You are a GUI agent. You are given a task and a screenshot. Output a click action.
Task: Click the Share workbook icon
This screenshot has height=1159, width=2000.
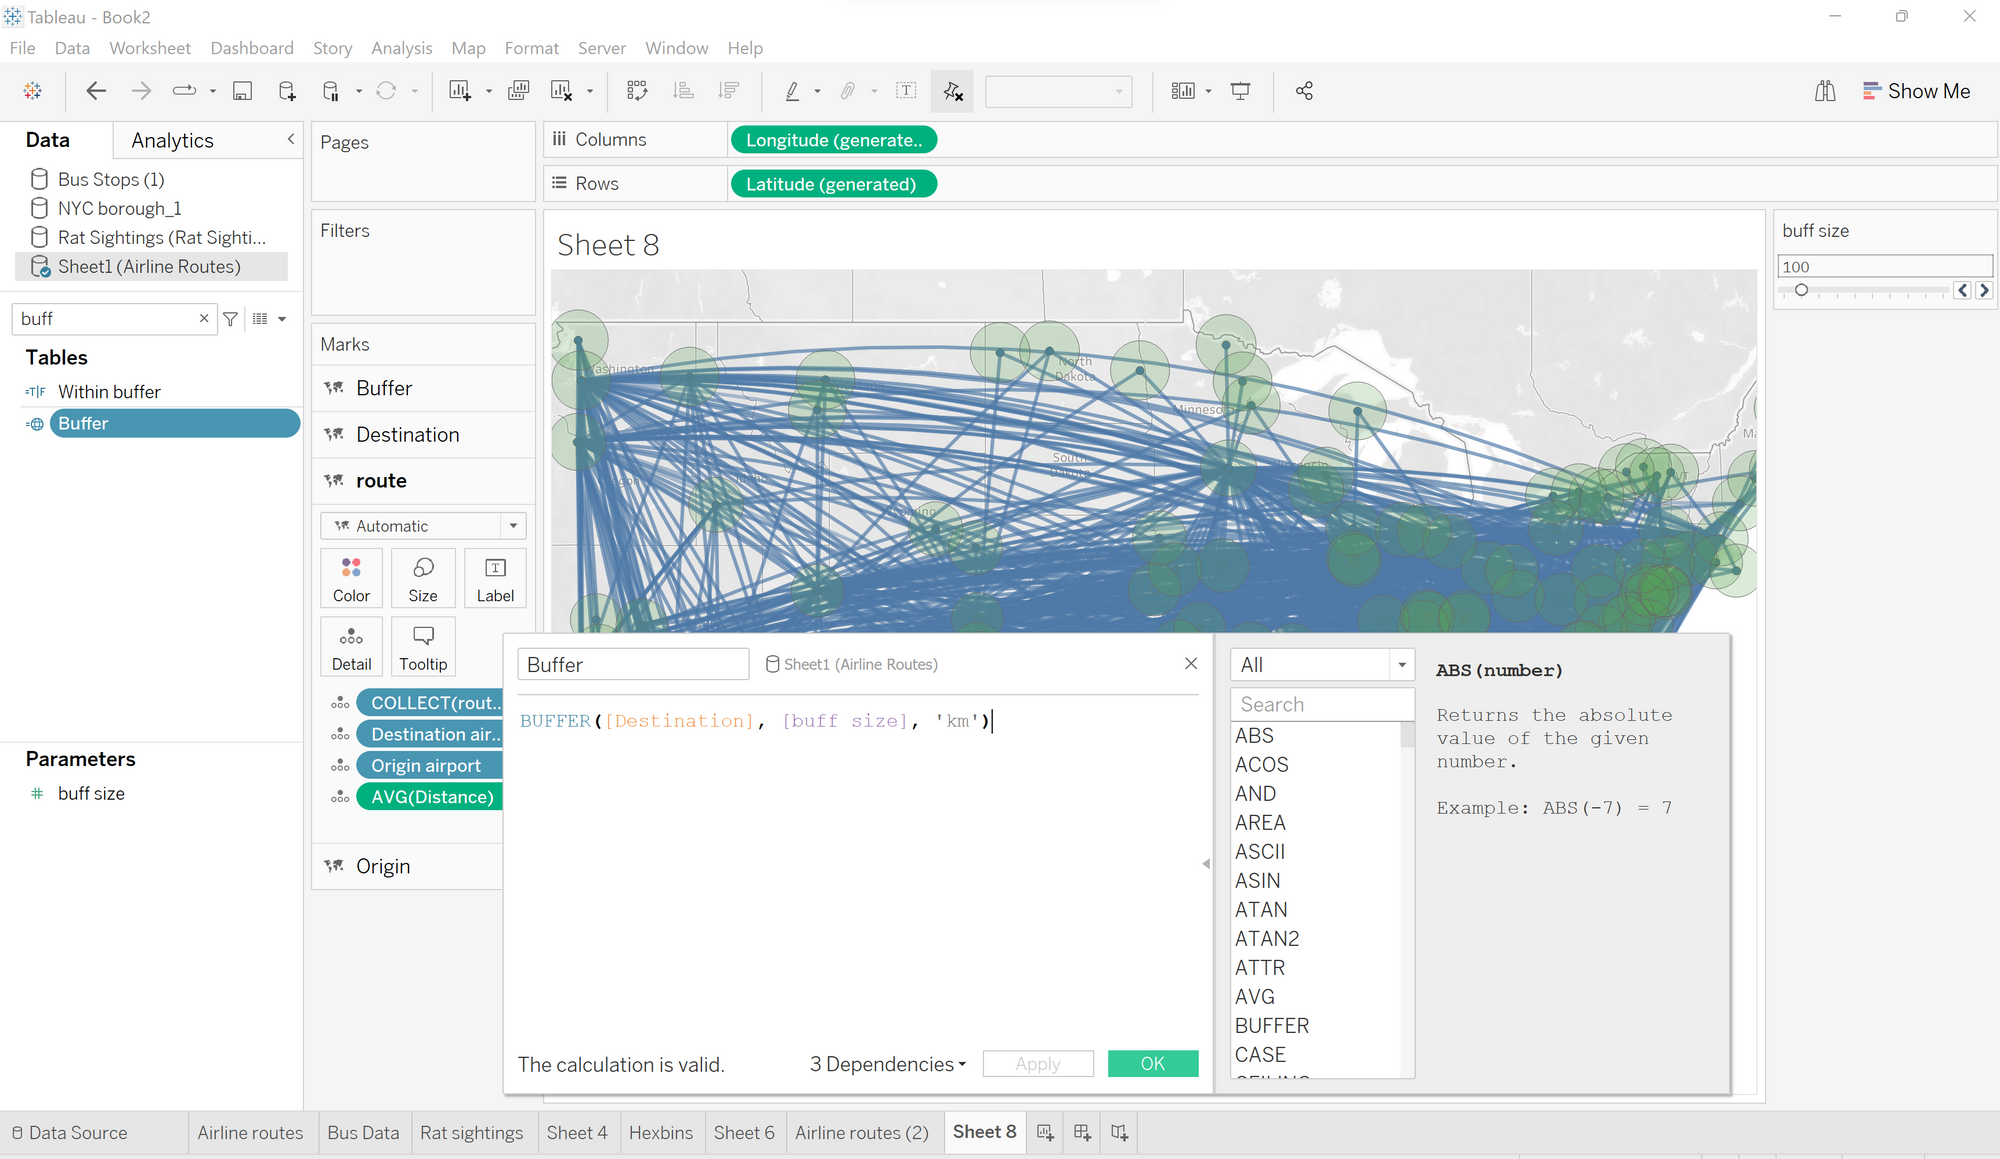click(x=1304, y=91)
